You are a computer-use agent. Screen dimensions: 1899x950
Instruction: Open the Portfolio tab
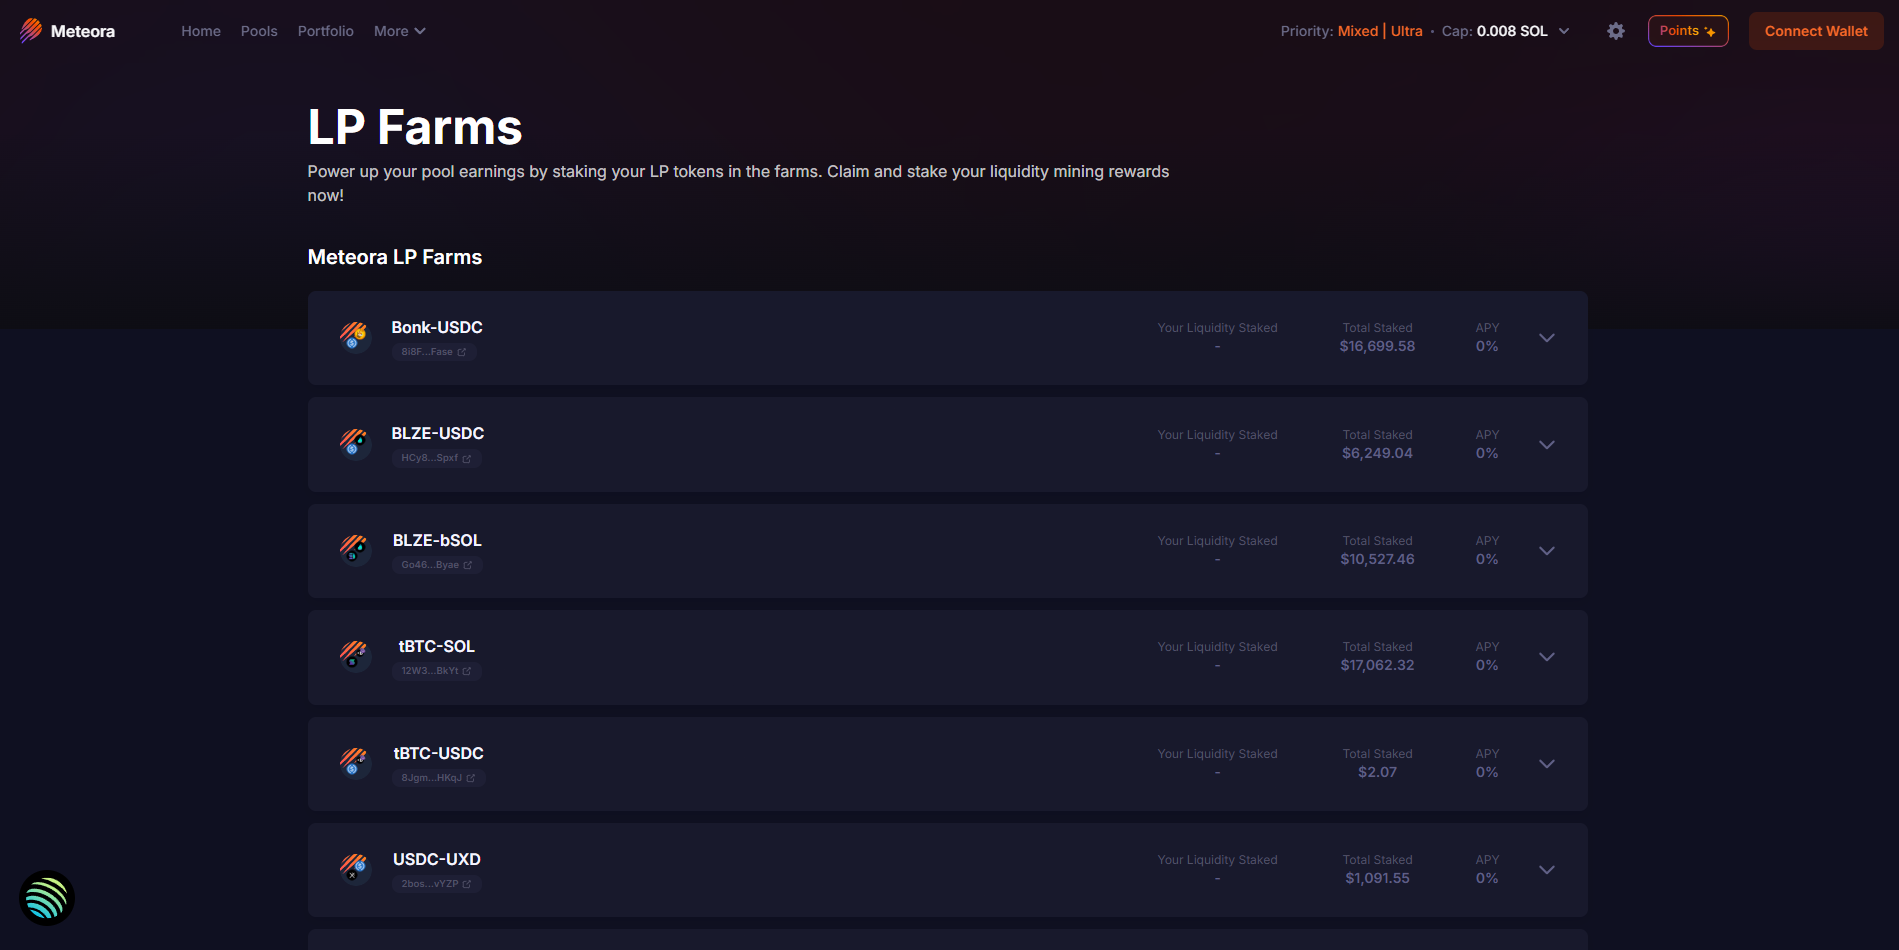pos(325,31)
